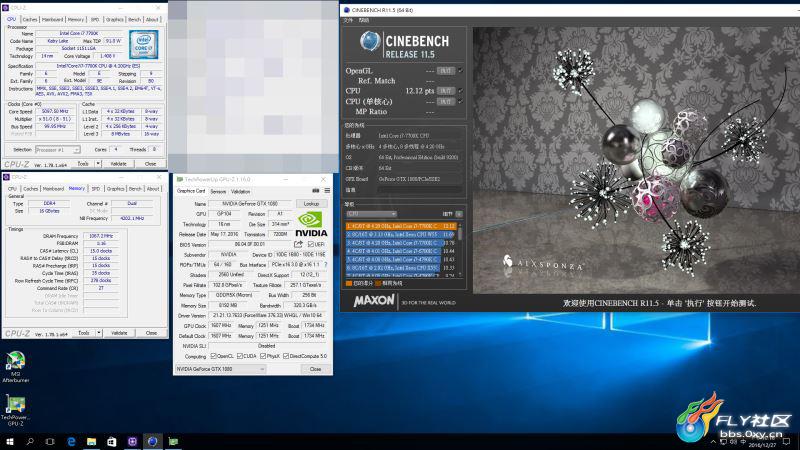Image resolution: width=800 pixels, height=450 pixels.
Task: Open the Graphics tab in top CPU-Z window
Action: click(x=114, y=19)
